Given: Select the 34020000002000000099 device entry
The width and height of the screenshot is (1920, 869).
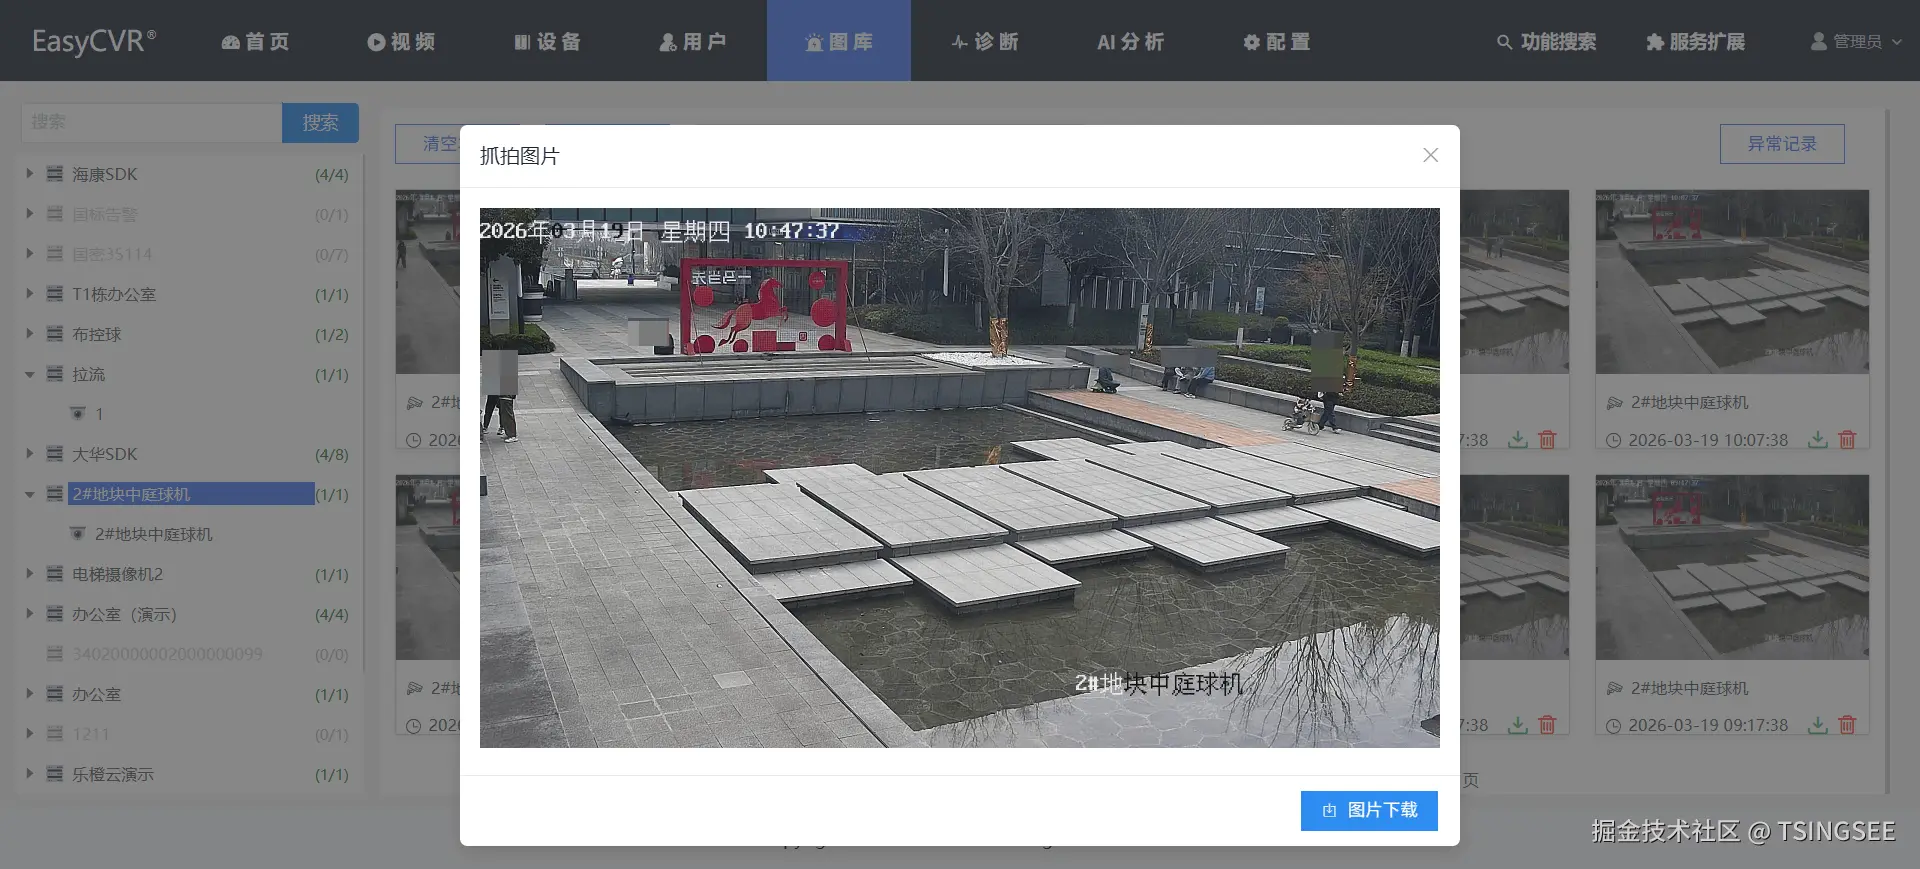Looking at the screenshot, I should click(167, 654).
